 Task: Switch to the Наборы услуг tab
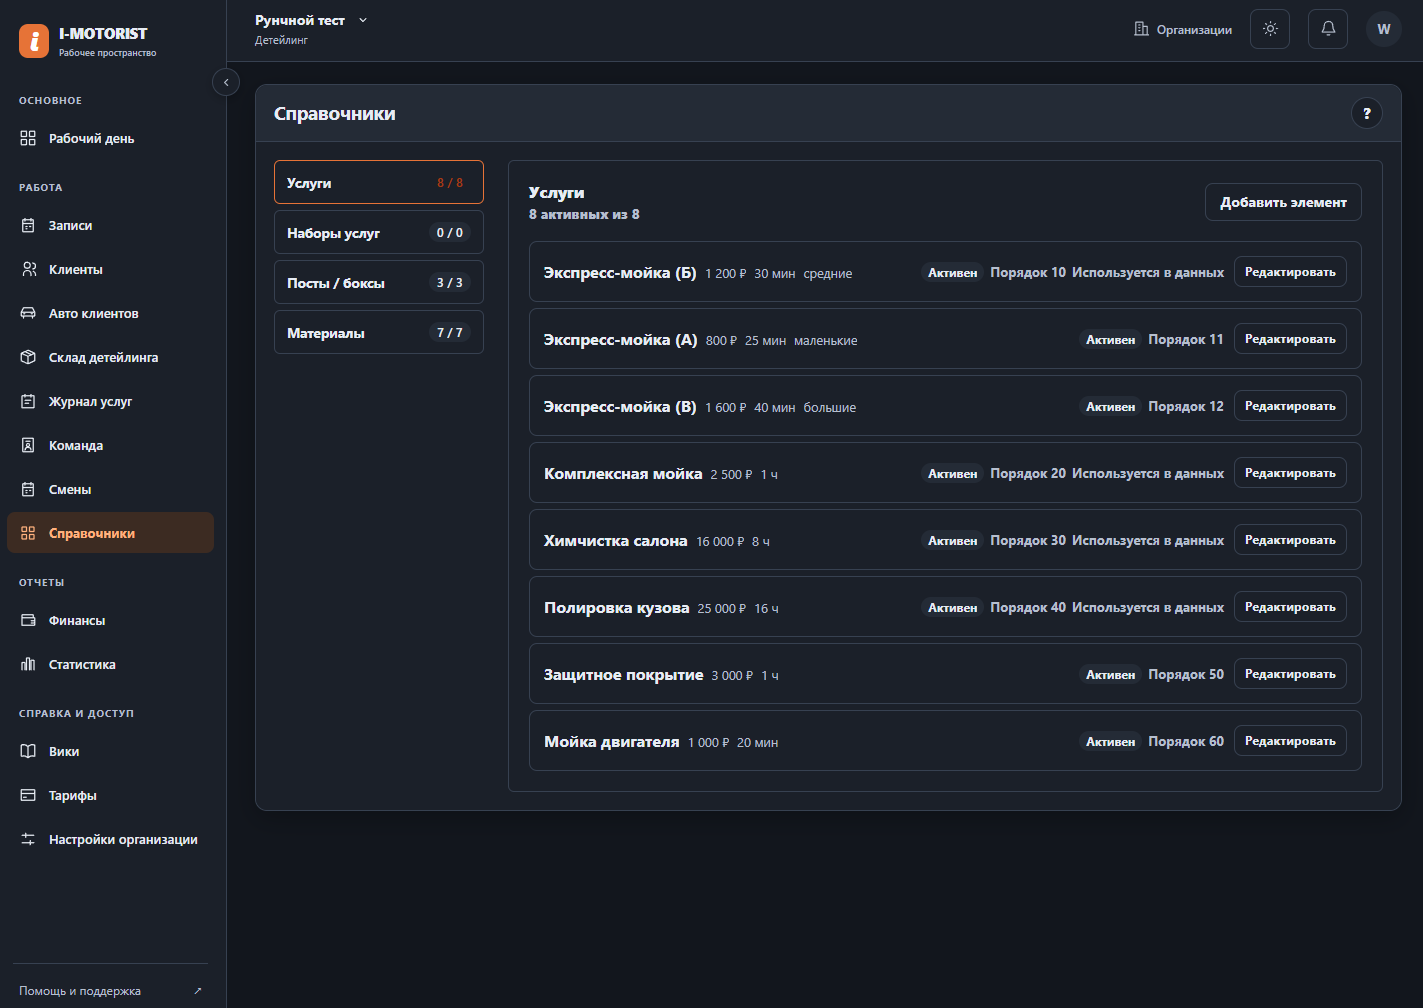[379, 232]
